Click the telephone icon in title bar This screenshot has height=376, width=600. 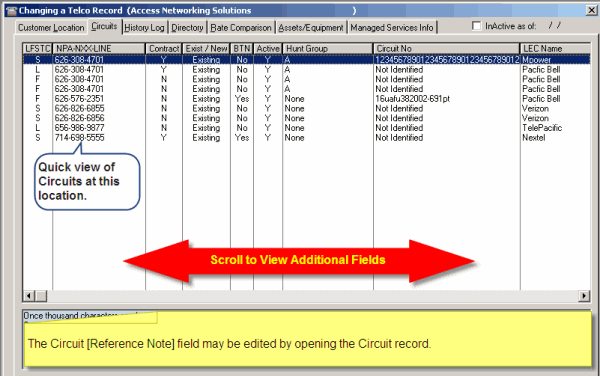point(11,11)
